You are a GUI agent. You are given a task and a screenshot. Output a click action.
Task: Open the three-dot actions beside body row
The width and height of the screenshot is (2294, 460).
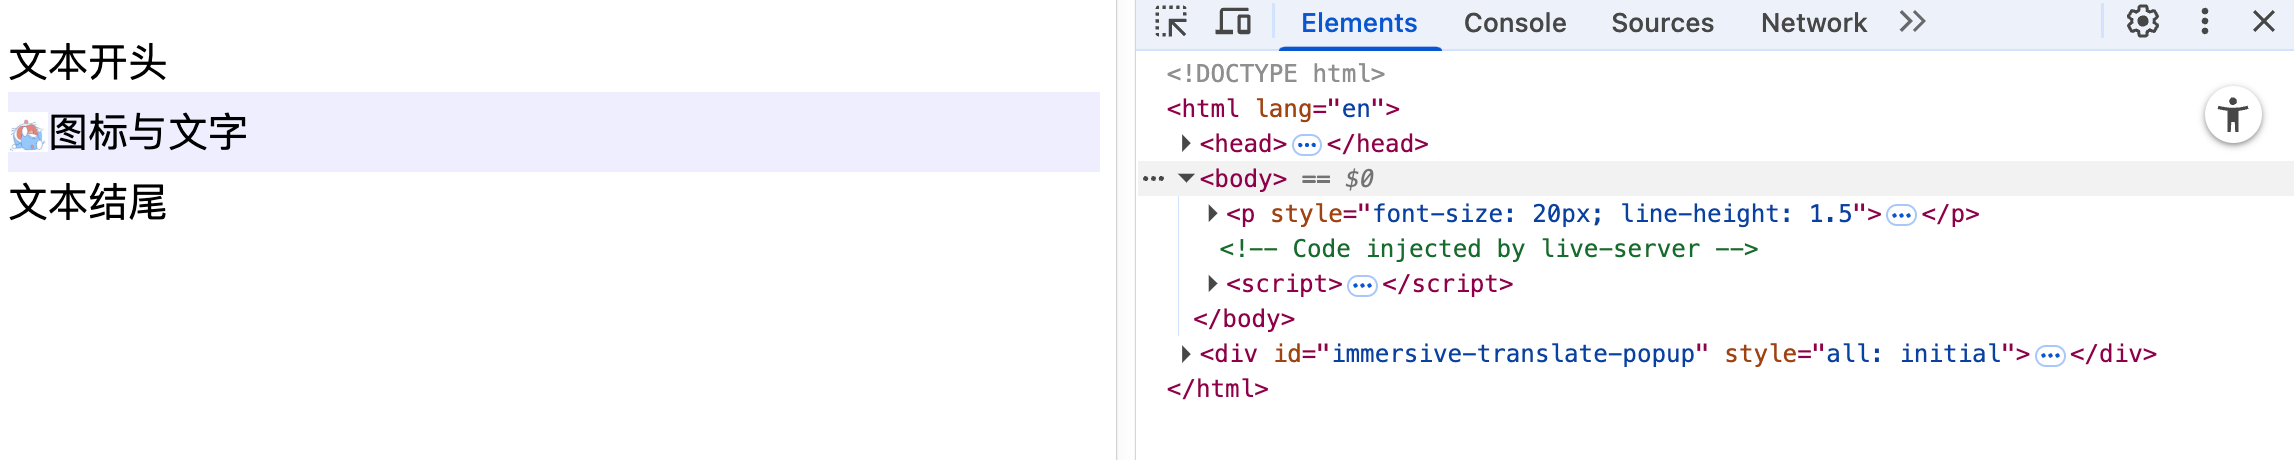(1154, 179)
